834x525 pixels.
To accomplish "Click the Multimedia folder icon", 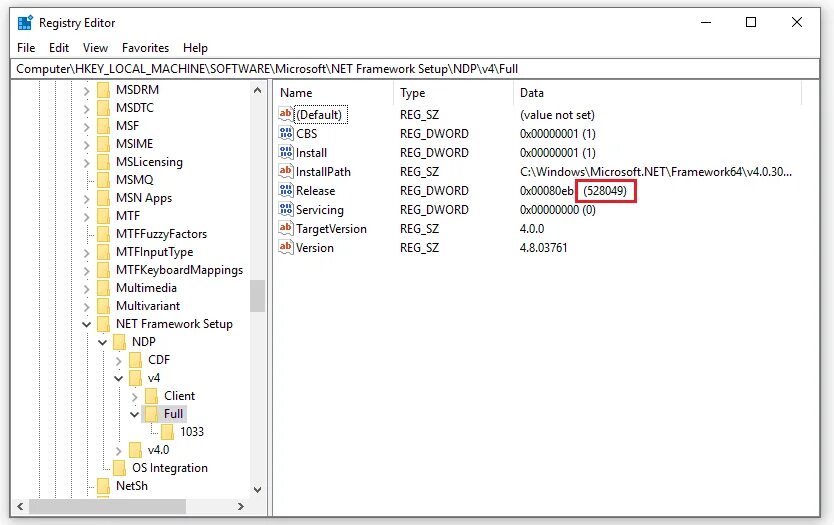I will coord(104,288).
